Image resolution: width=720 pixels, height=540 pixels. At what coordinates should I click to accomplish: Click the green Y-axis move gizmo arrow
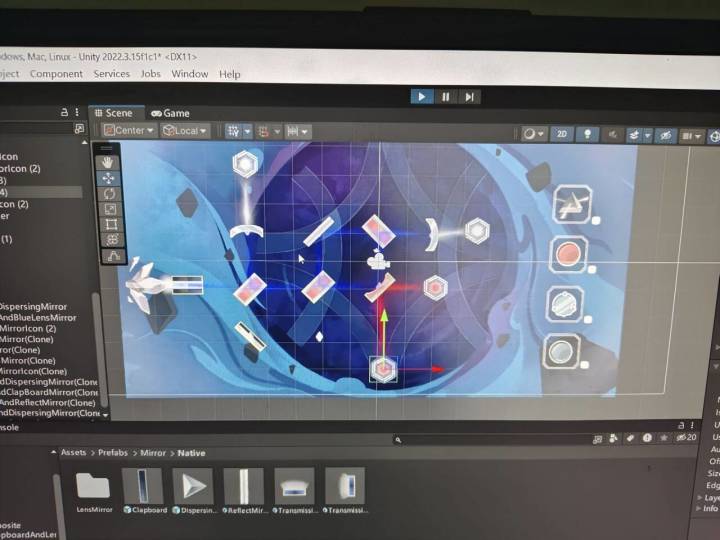tap(384, 316)
